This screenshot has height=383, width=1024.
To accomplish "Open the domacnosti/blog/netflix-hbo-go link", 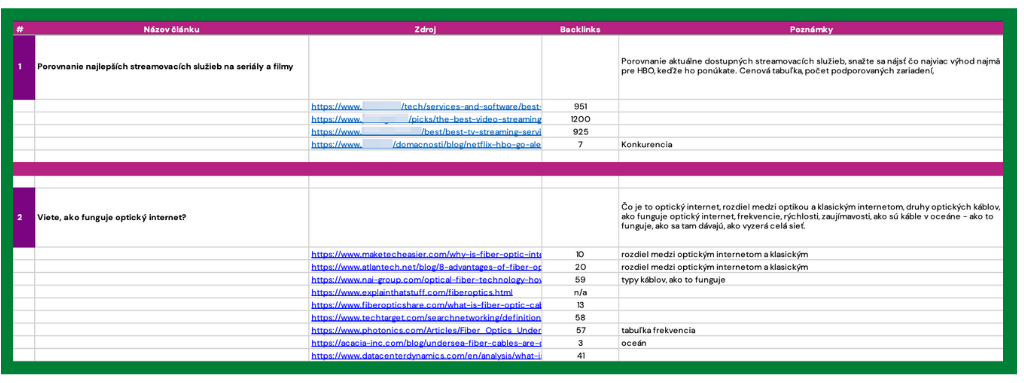I will 426,144.
